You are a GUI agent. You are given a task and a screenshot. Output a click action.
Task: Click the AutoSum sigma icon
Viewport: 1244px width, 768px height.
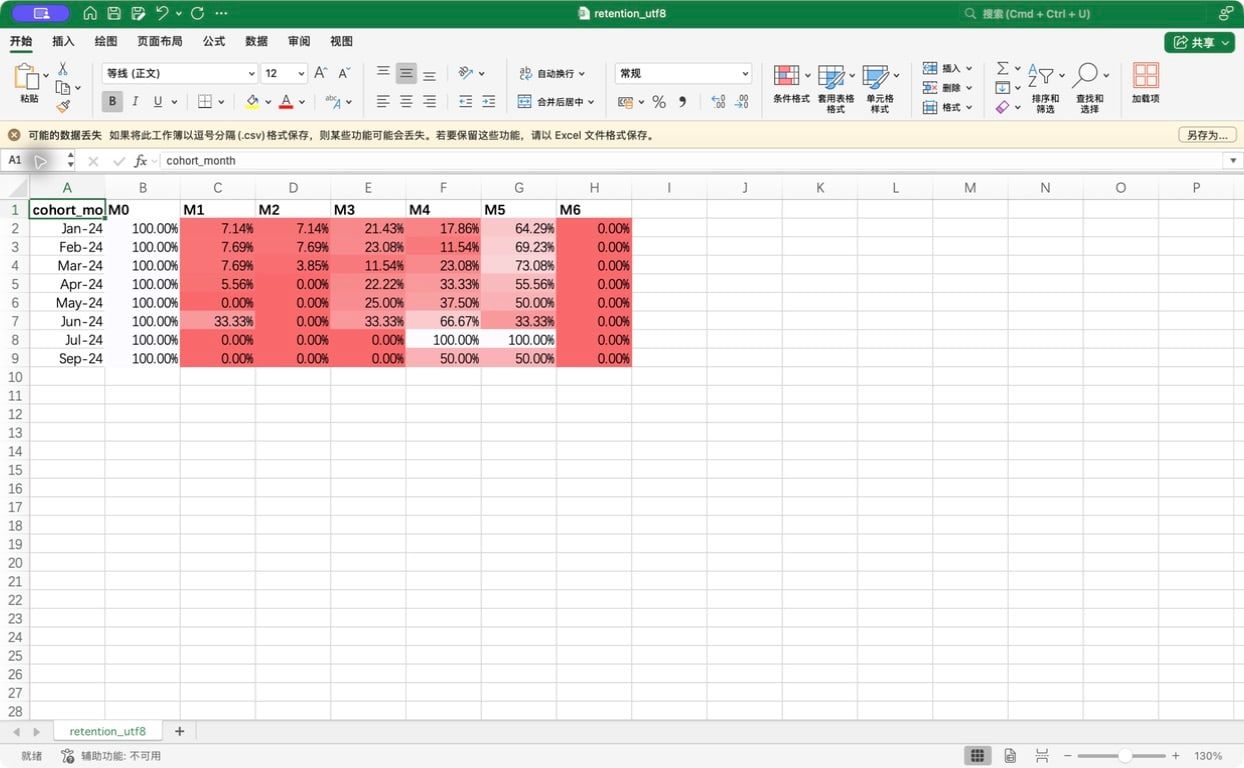pos(1002,68)
